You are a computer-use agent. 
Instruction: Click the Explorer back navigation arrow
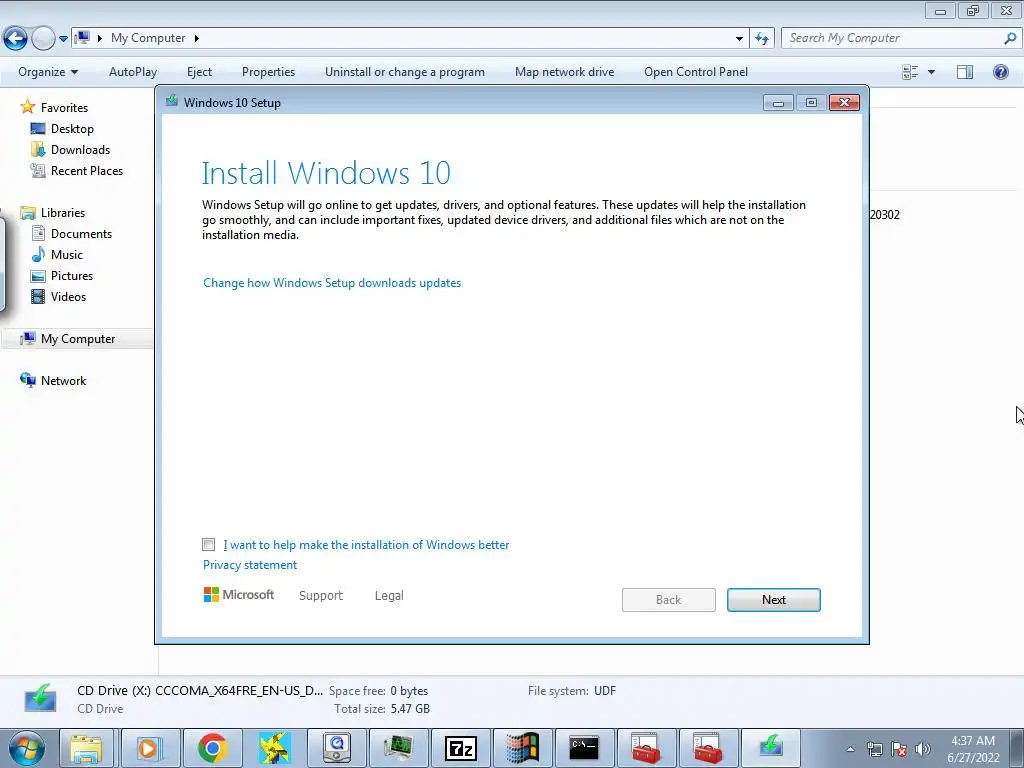[15, 39]
